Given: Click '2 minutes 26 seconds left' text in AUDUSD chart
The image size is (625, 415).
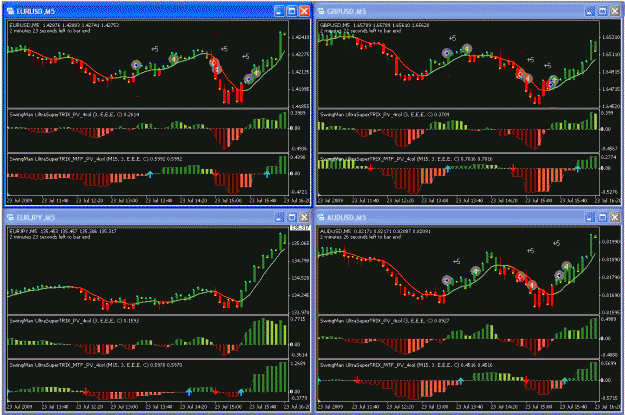Looking at the screenshot, I should 361,237.
